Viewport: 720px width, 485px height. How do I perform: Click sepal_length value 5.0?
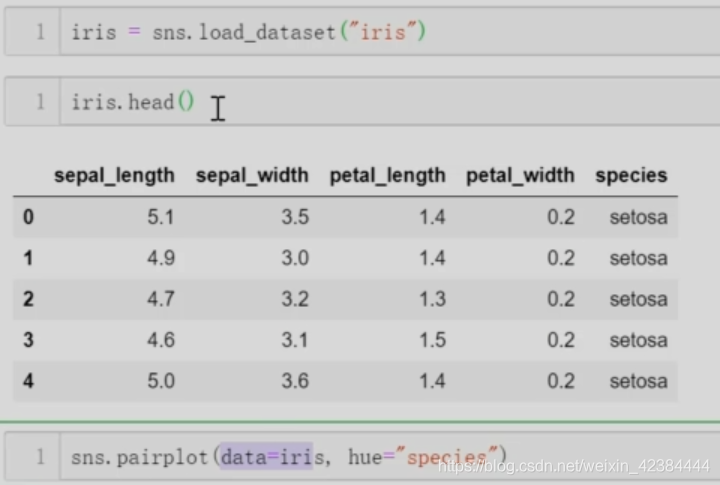161,381
